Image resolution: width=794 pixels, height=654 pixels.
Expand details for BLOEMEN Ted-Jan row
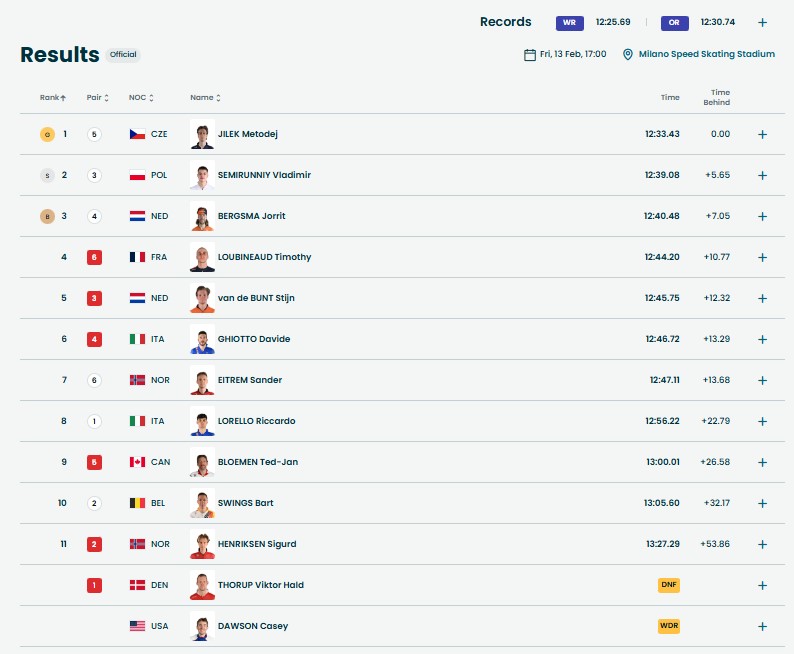tap(762, 462)
